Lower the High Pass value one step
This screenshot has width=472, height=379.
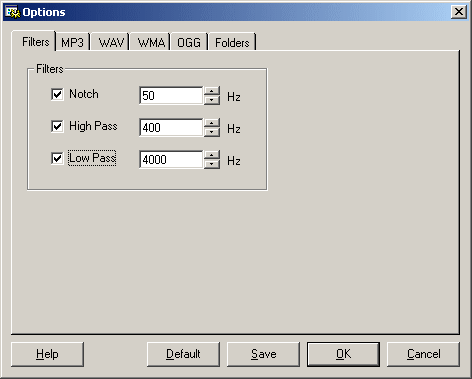[x=212, y=132]
